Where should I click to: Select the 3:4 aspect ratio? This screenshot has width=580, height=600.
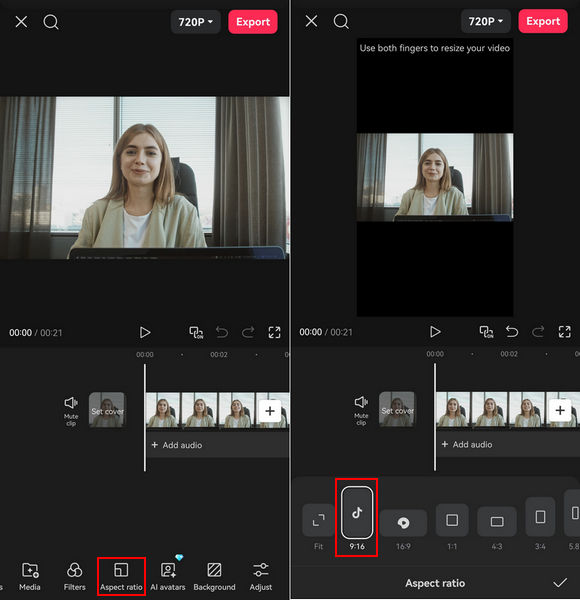[x=540, y=524]
